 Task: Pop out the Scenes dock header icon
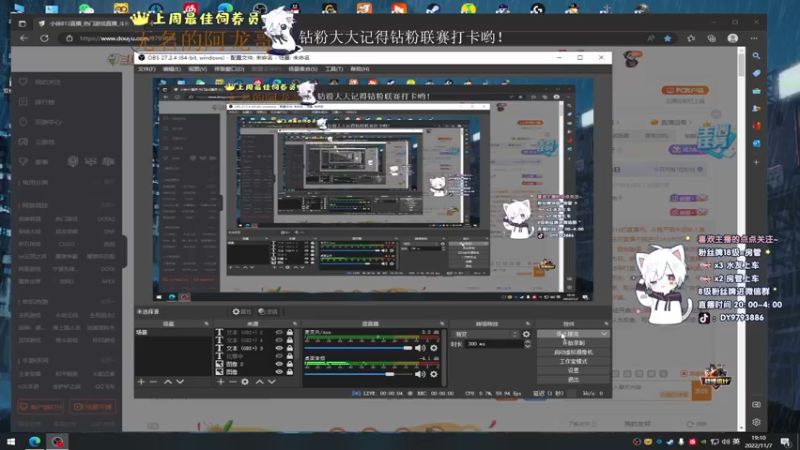[207, 324]
